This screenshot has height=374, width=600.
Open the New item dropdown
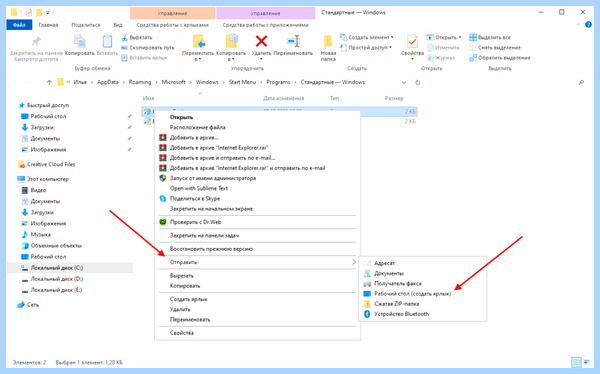[x=392, y=38]
